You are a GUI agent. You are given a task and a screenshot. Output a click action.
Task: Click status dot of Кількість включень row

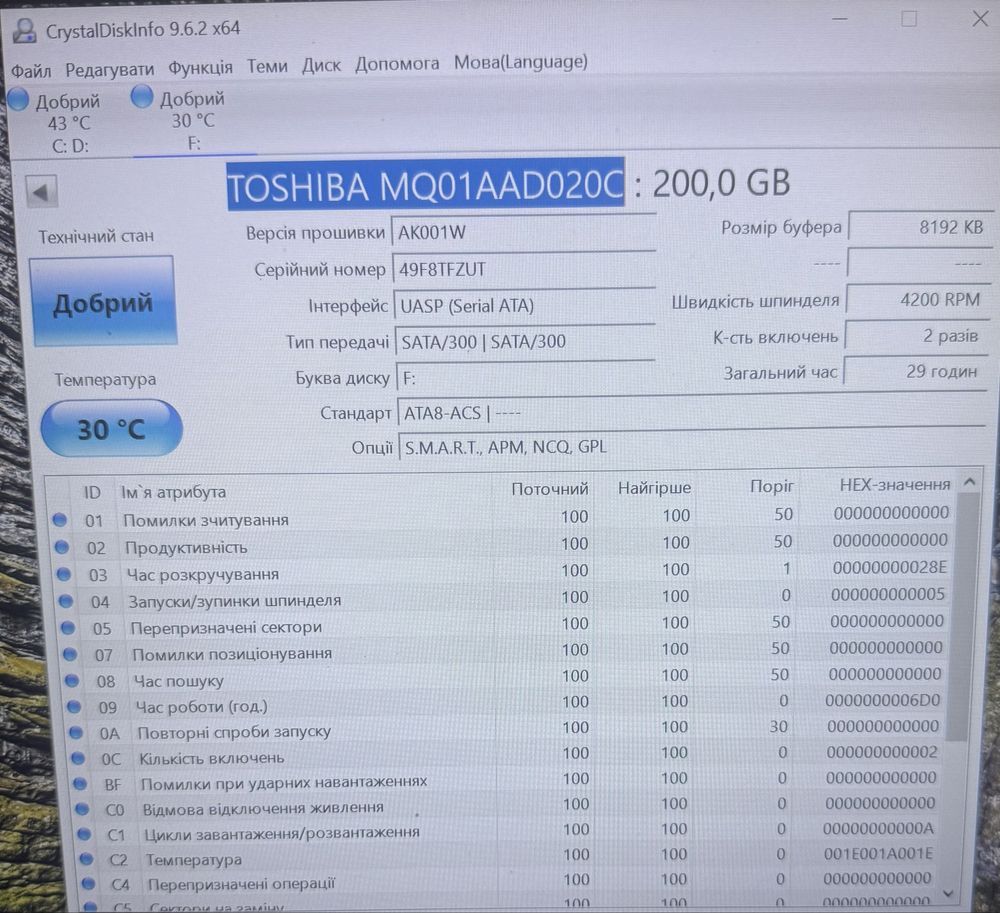coord(78,758)
